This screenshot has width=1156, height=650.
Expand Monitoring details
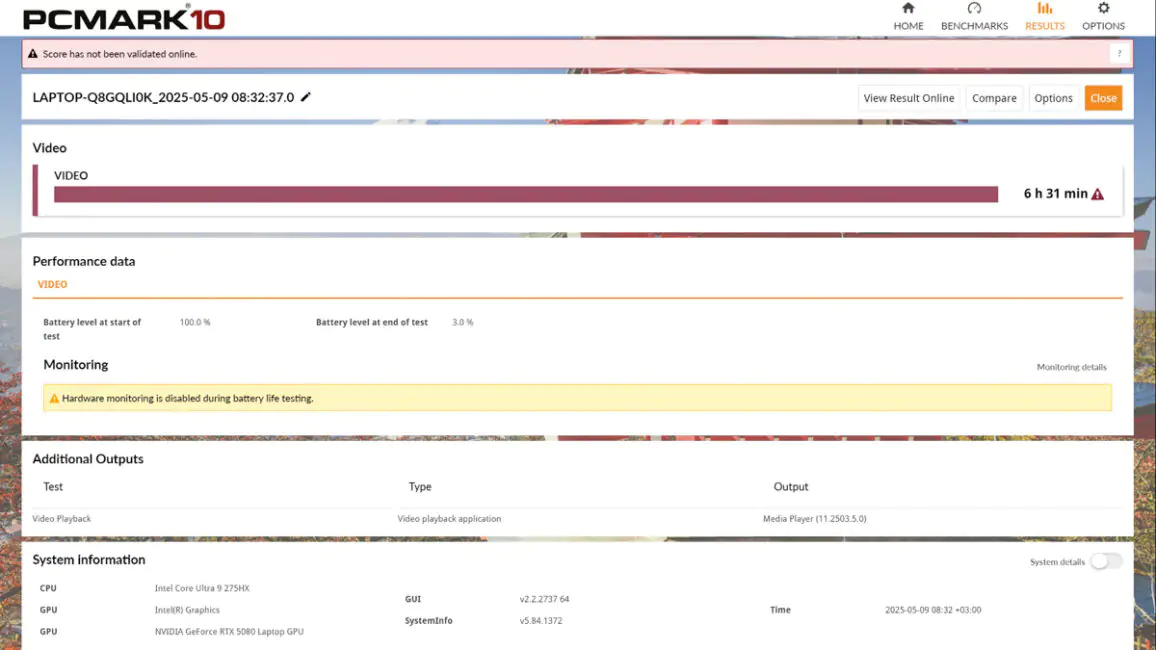tap(1071, 367)
